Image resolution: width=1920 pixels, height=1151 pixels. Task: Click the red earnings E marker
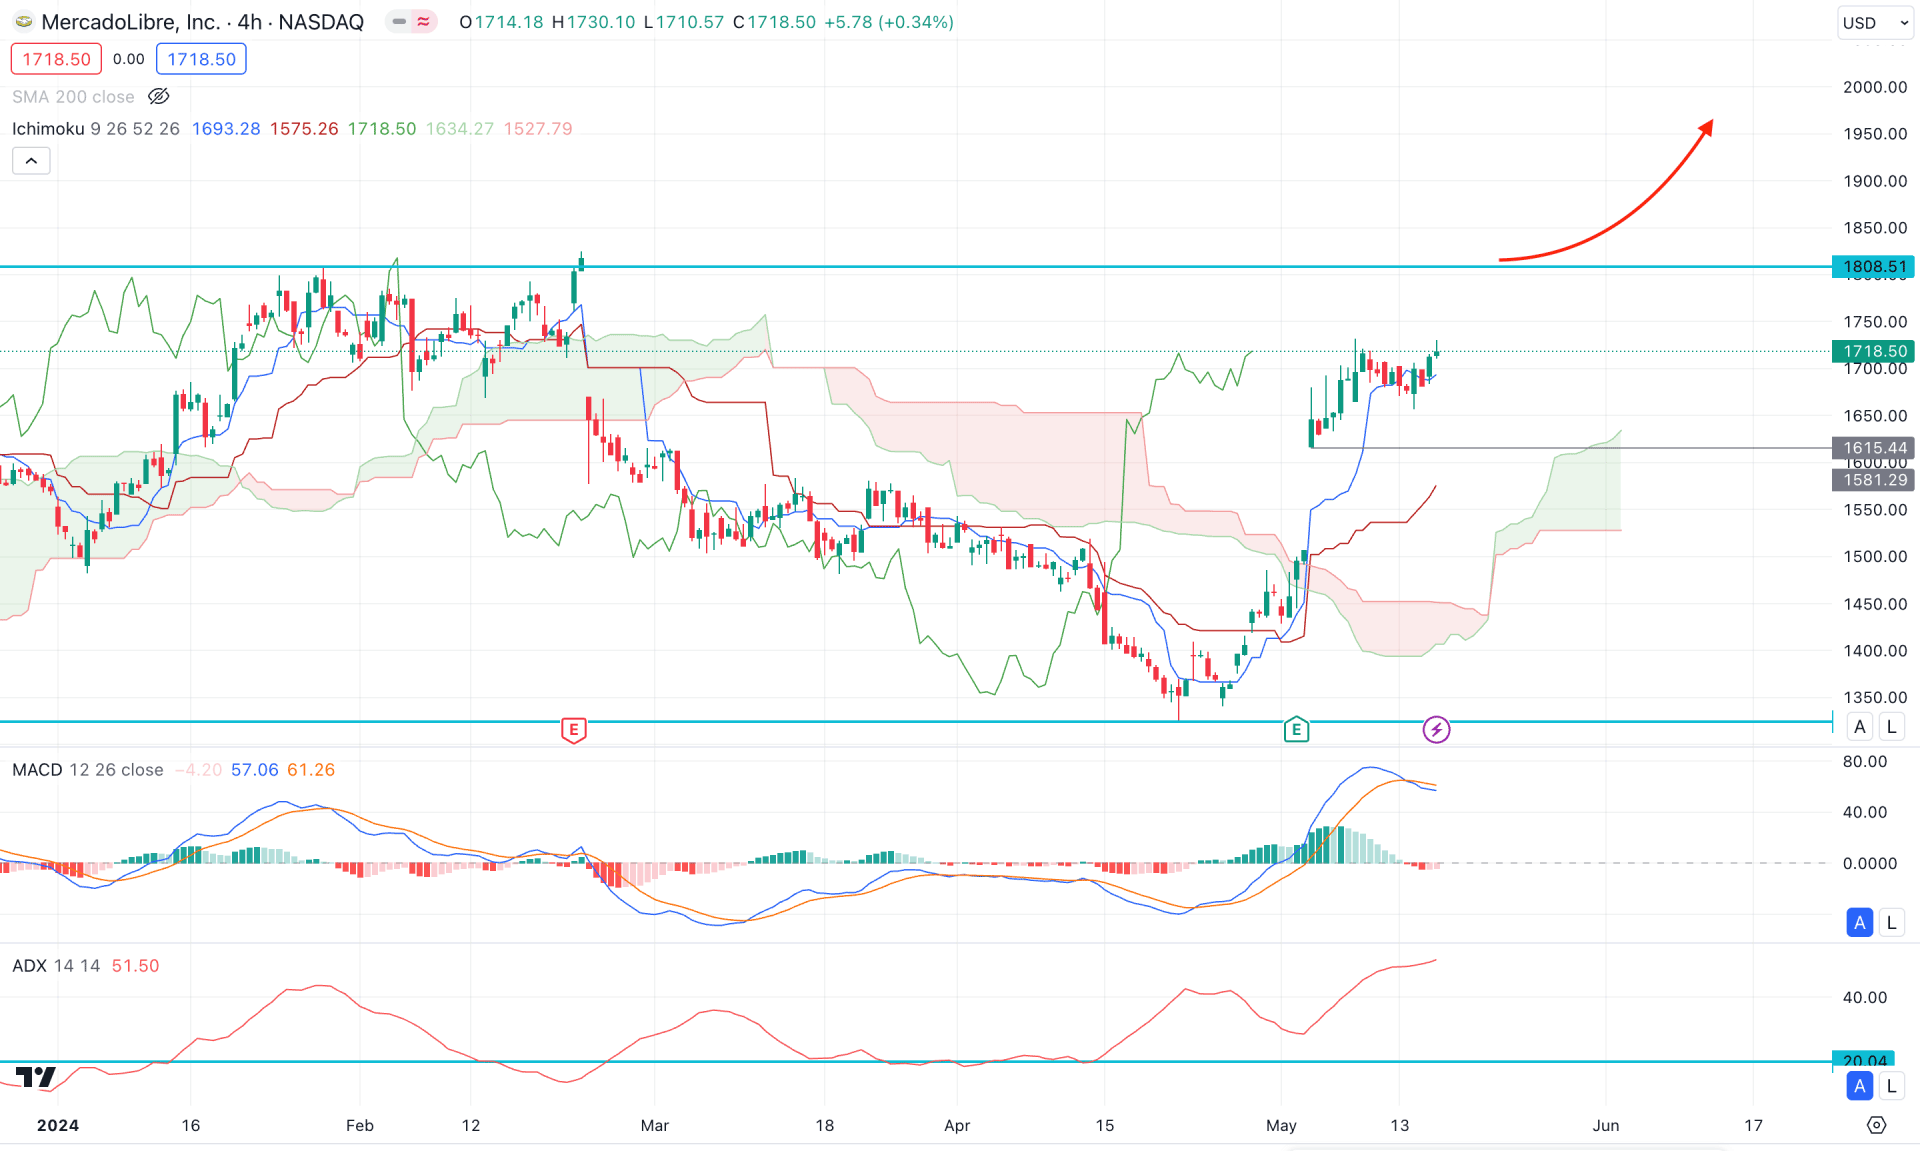coord(574,730)
